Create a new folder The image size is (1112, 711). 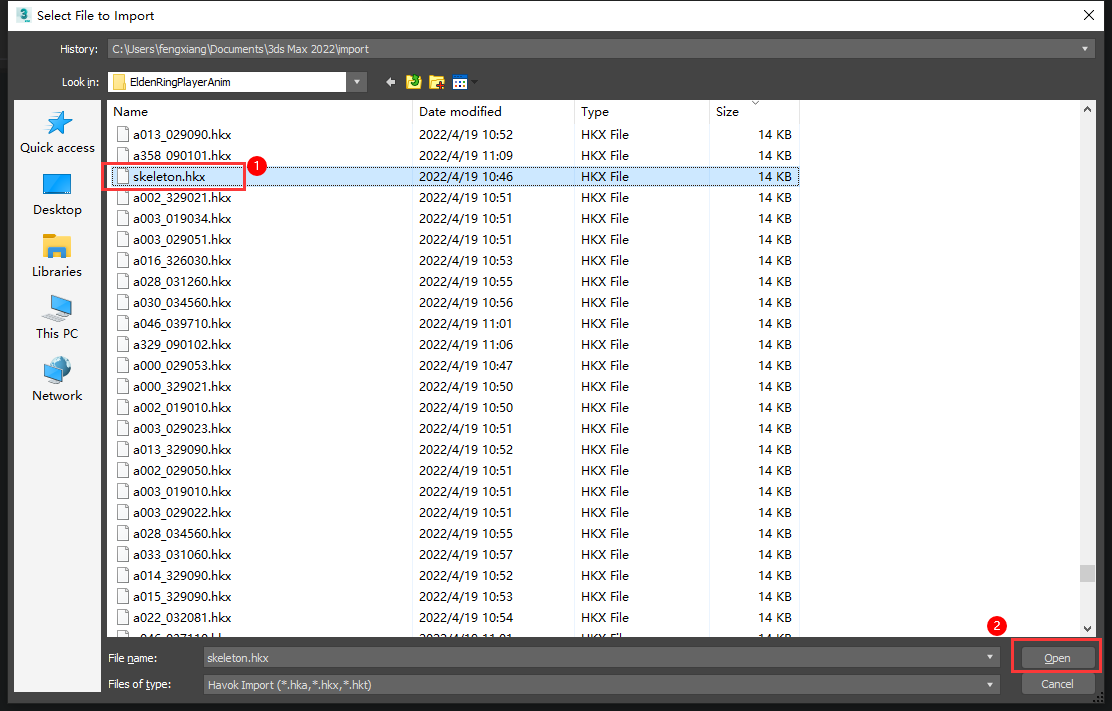pyautogui.click(x=437, y=82)
